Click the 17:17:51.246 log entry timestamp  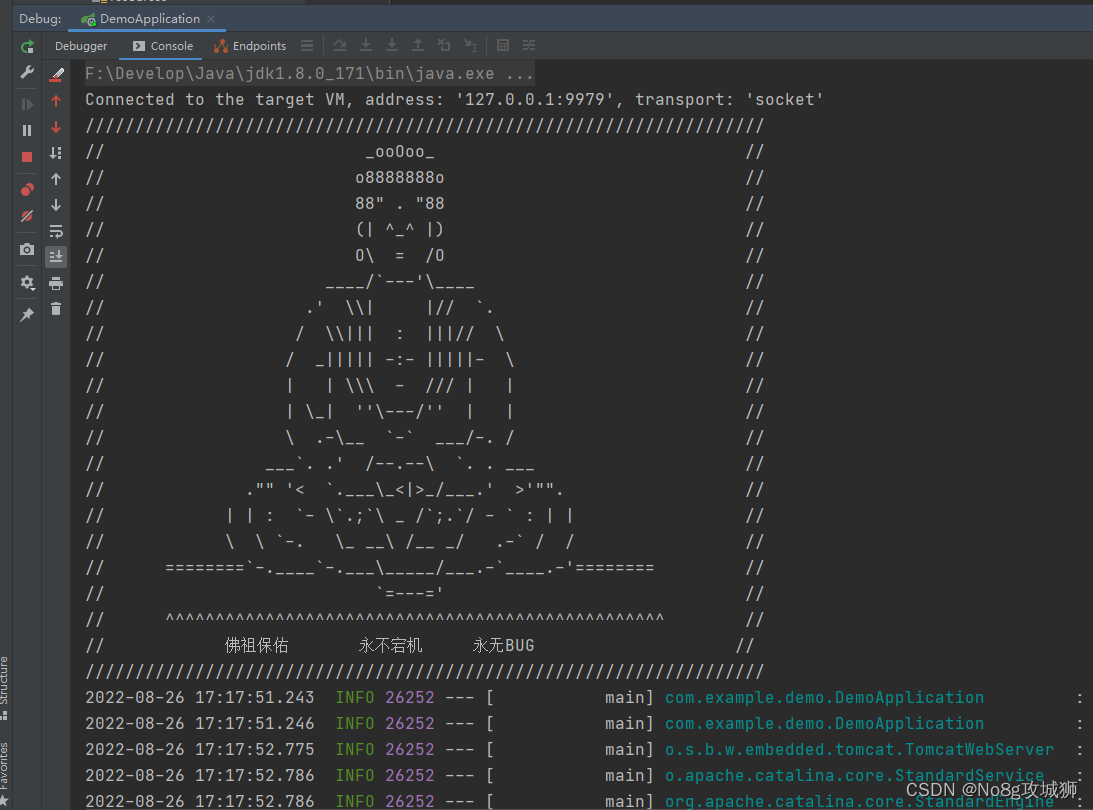pyautogui.click(x=199, y=724)
